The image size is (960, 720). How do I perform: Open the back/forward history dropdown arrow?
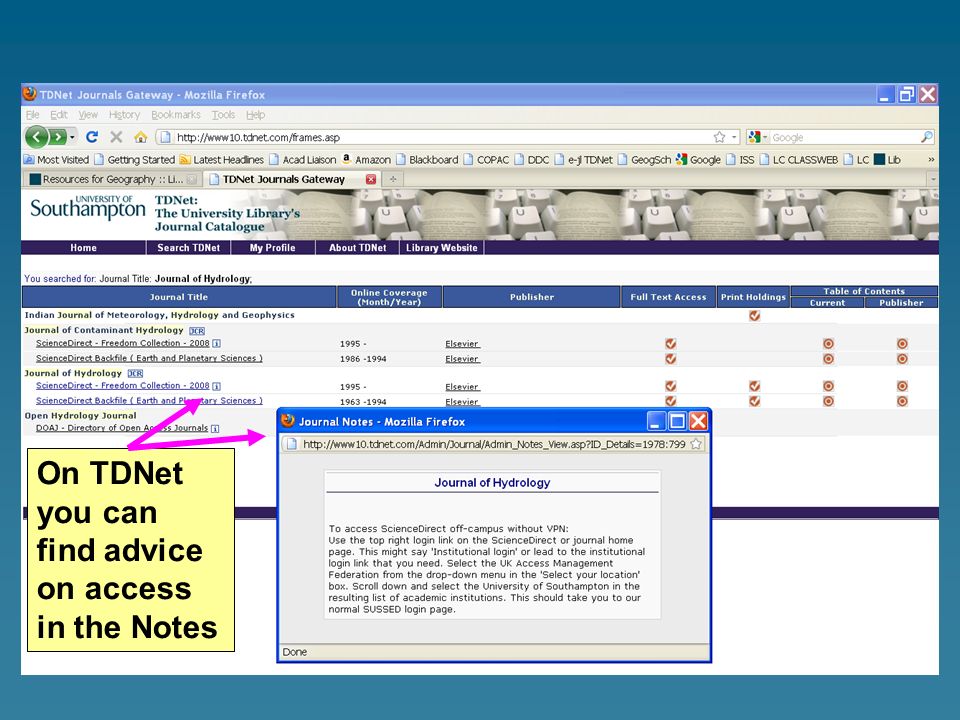[72, 137]
